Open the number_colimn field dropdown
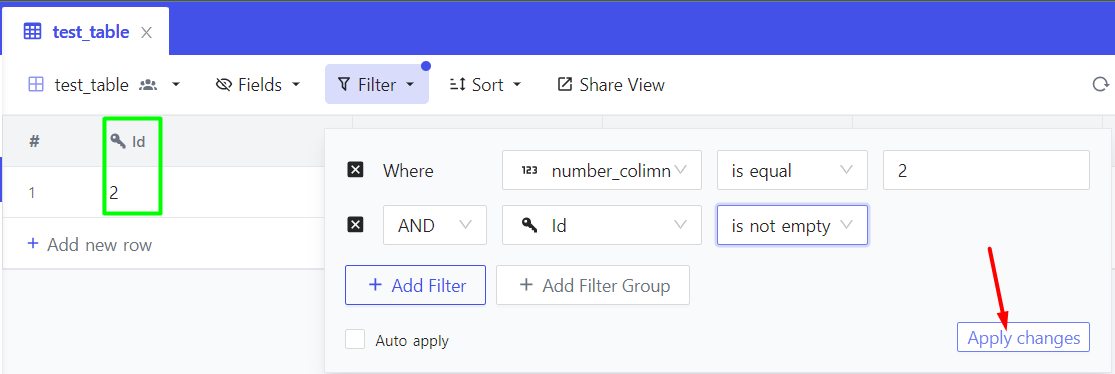 coord(602,170)
